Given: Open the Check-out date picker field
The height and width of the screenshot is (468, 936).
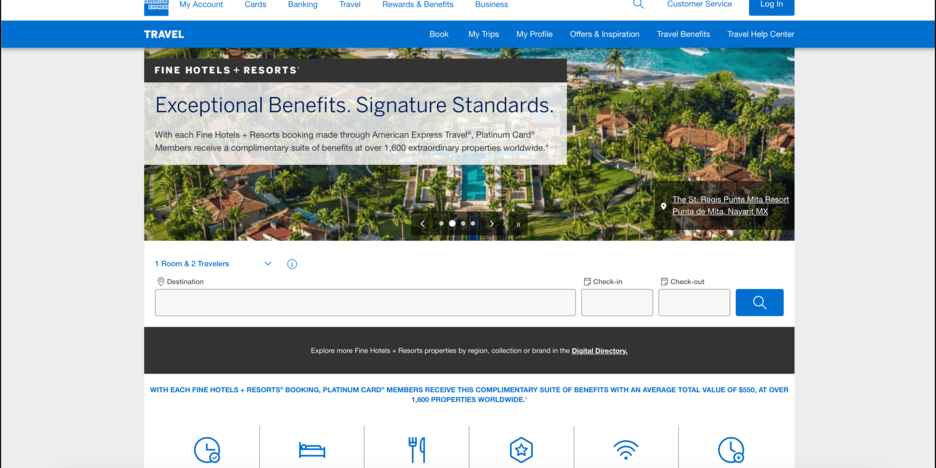Looking at the screenshot, I should [x=694, y=303].
